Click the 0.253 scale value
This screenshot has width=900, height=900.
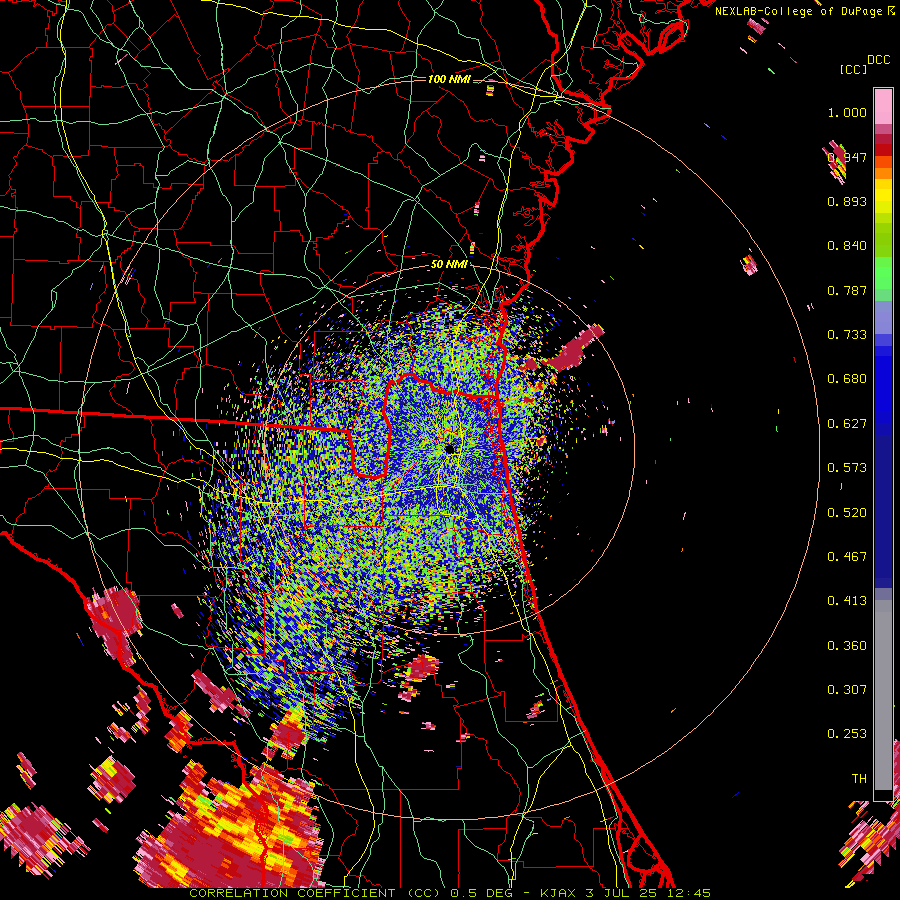click(x=847, y=734)
